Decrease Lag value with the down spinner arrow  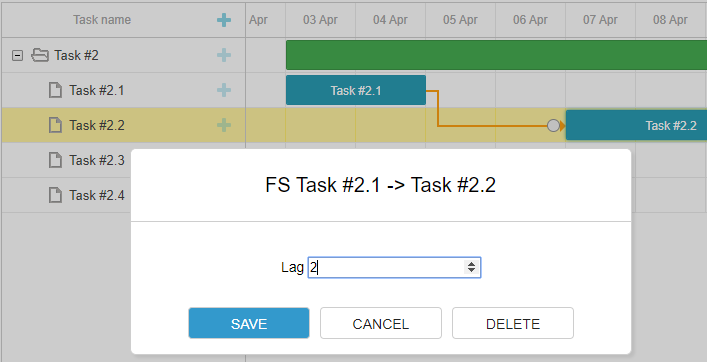tap(471, 270)
